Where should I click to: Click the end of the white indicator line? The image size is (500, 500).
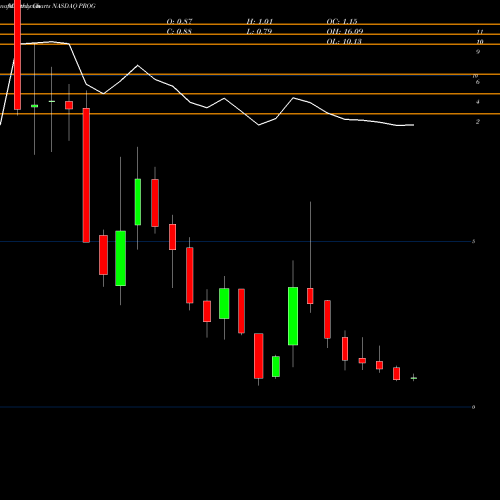click(413, 125)
